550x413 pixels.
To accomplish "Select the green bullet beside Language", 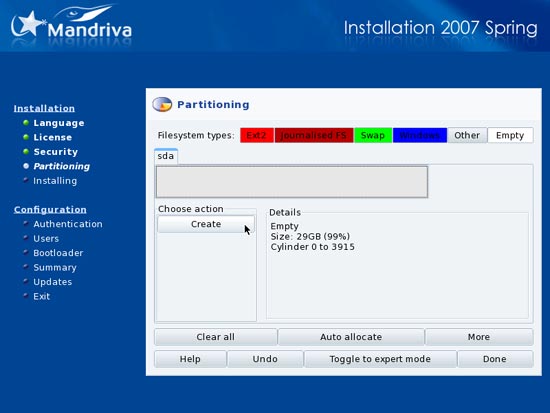I will tap(26, 122).
